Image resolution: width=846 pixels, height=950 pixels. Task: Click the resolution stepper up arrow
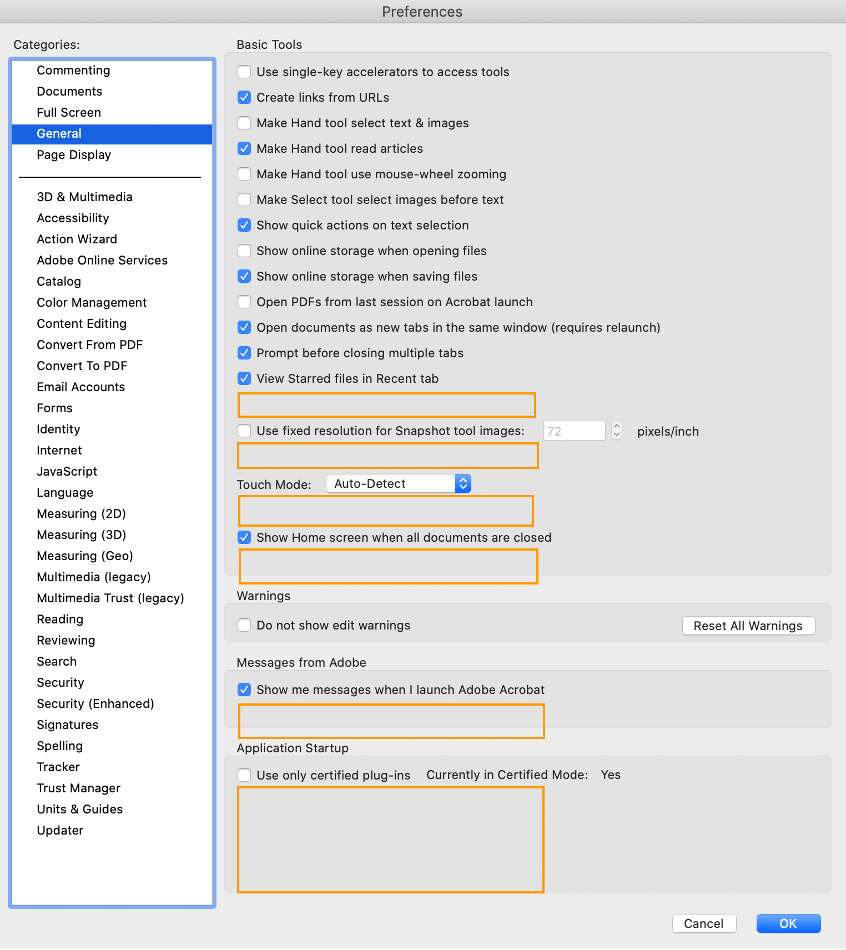pos(617,426)
